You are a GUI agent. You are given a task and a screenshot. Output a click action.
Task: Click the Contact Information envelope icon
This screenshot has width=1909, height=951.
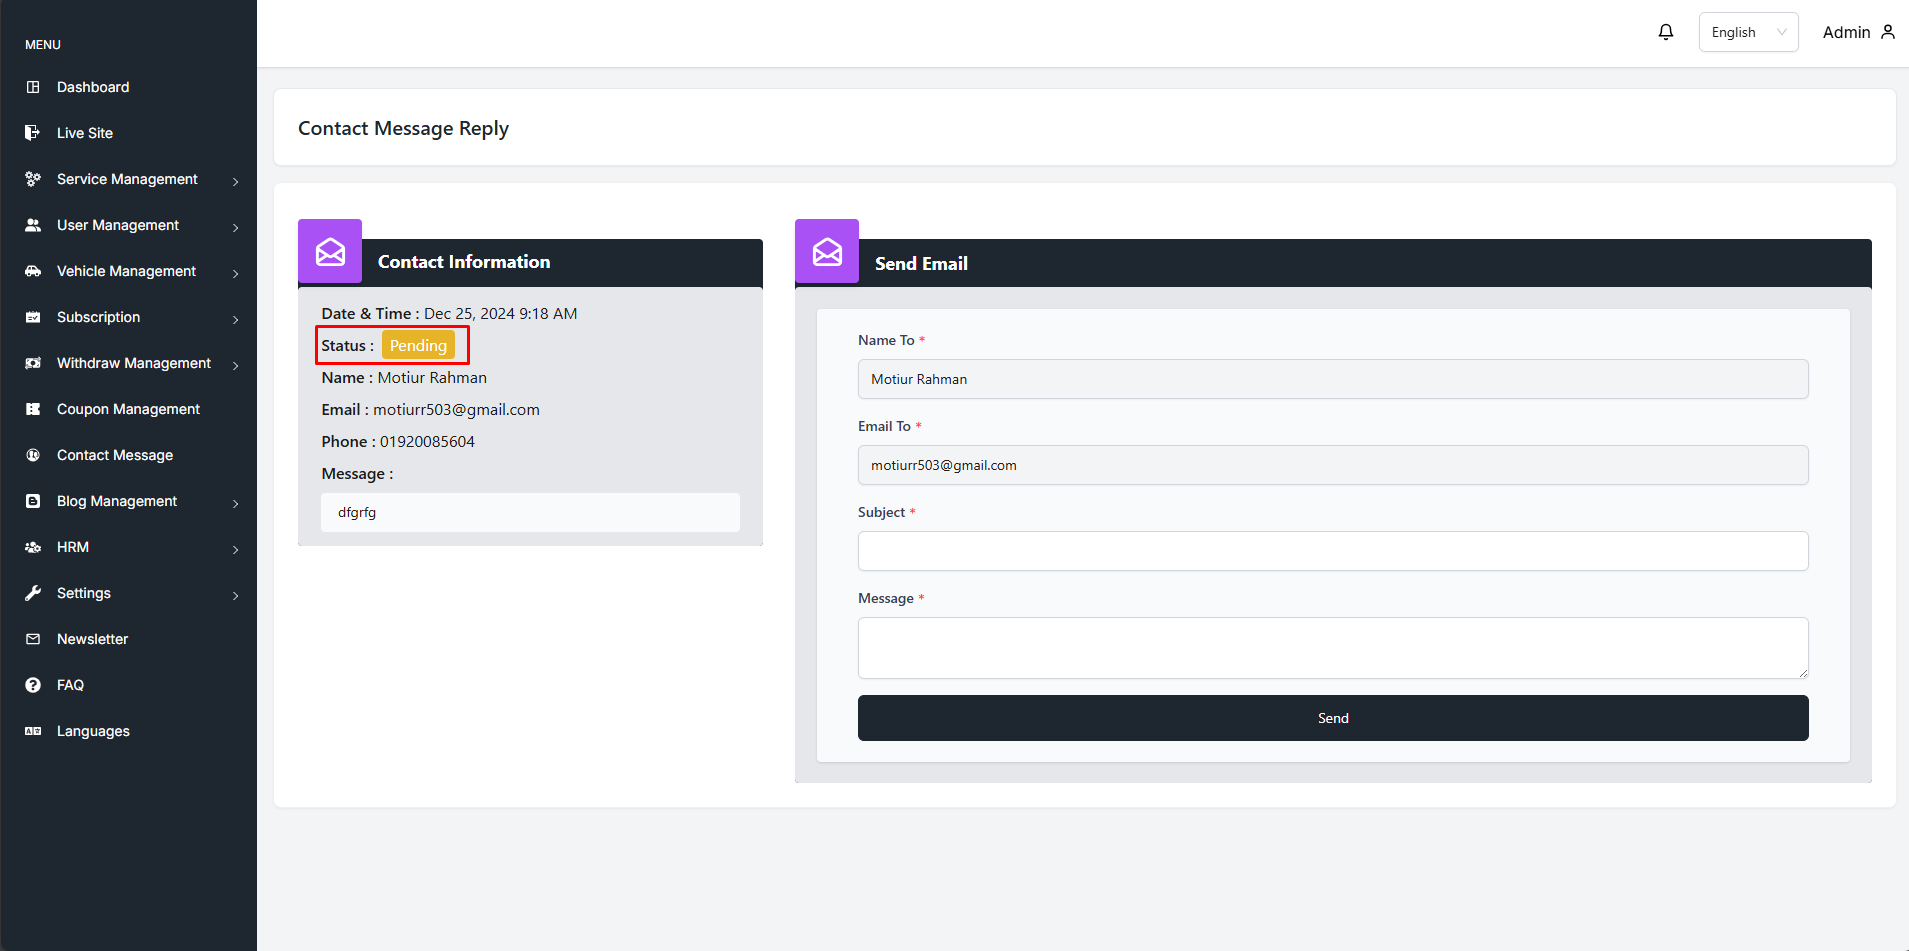tap(330, 251)
